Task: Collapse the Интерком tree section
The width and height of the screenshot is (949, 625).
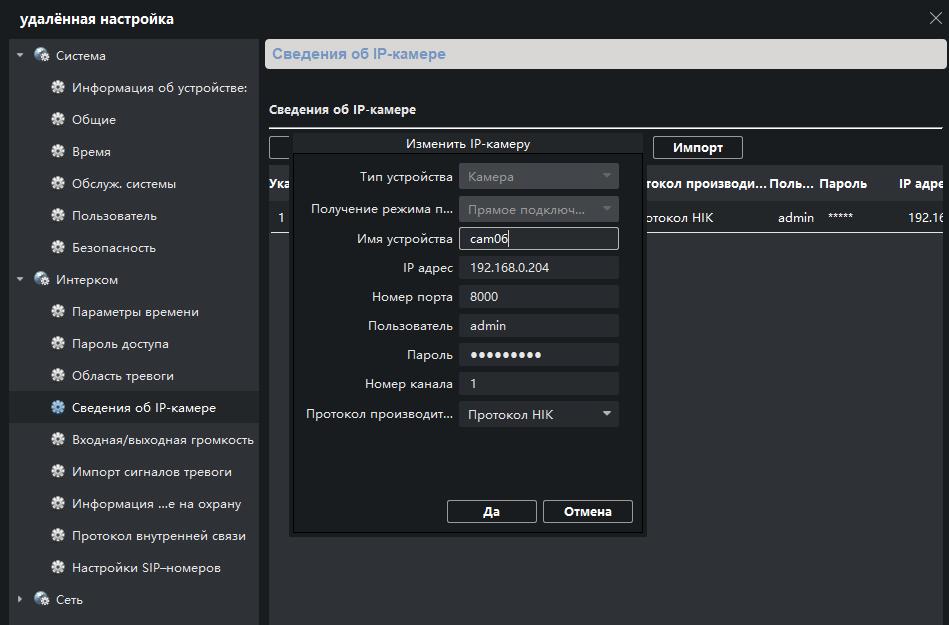Action: (20, 280)
